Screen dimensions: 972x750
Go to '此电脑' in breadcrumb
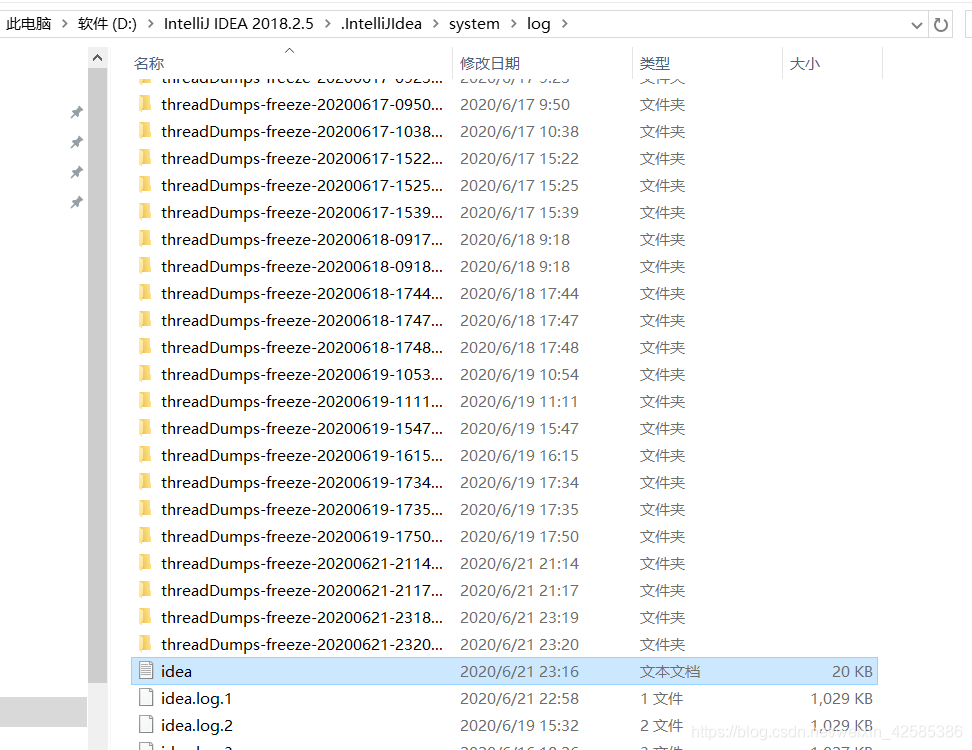[29, 24]
